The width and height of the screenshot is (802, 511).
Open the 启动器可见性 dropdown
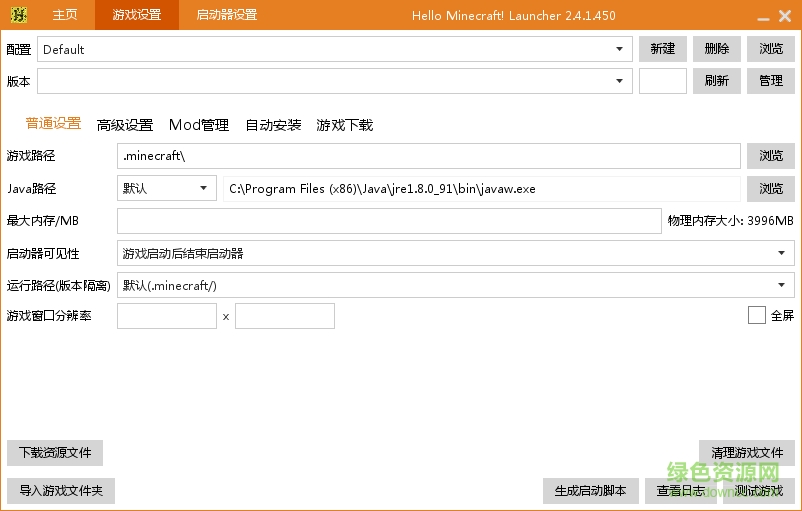[781, 253]
